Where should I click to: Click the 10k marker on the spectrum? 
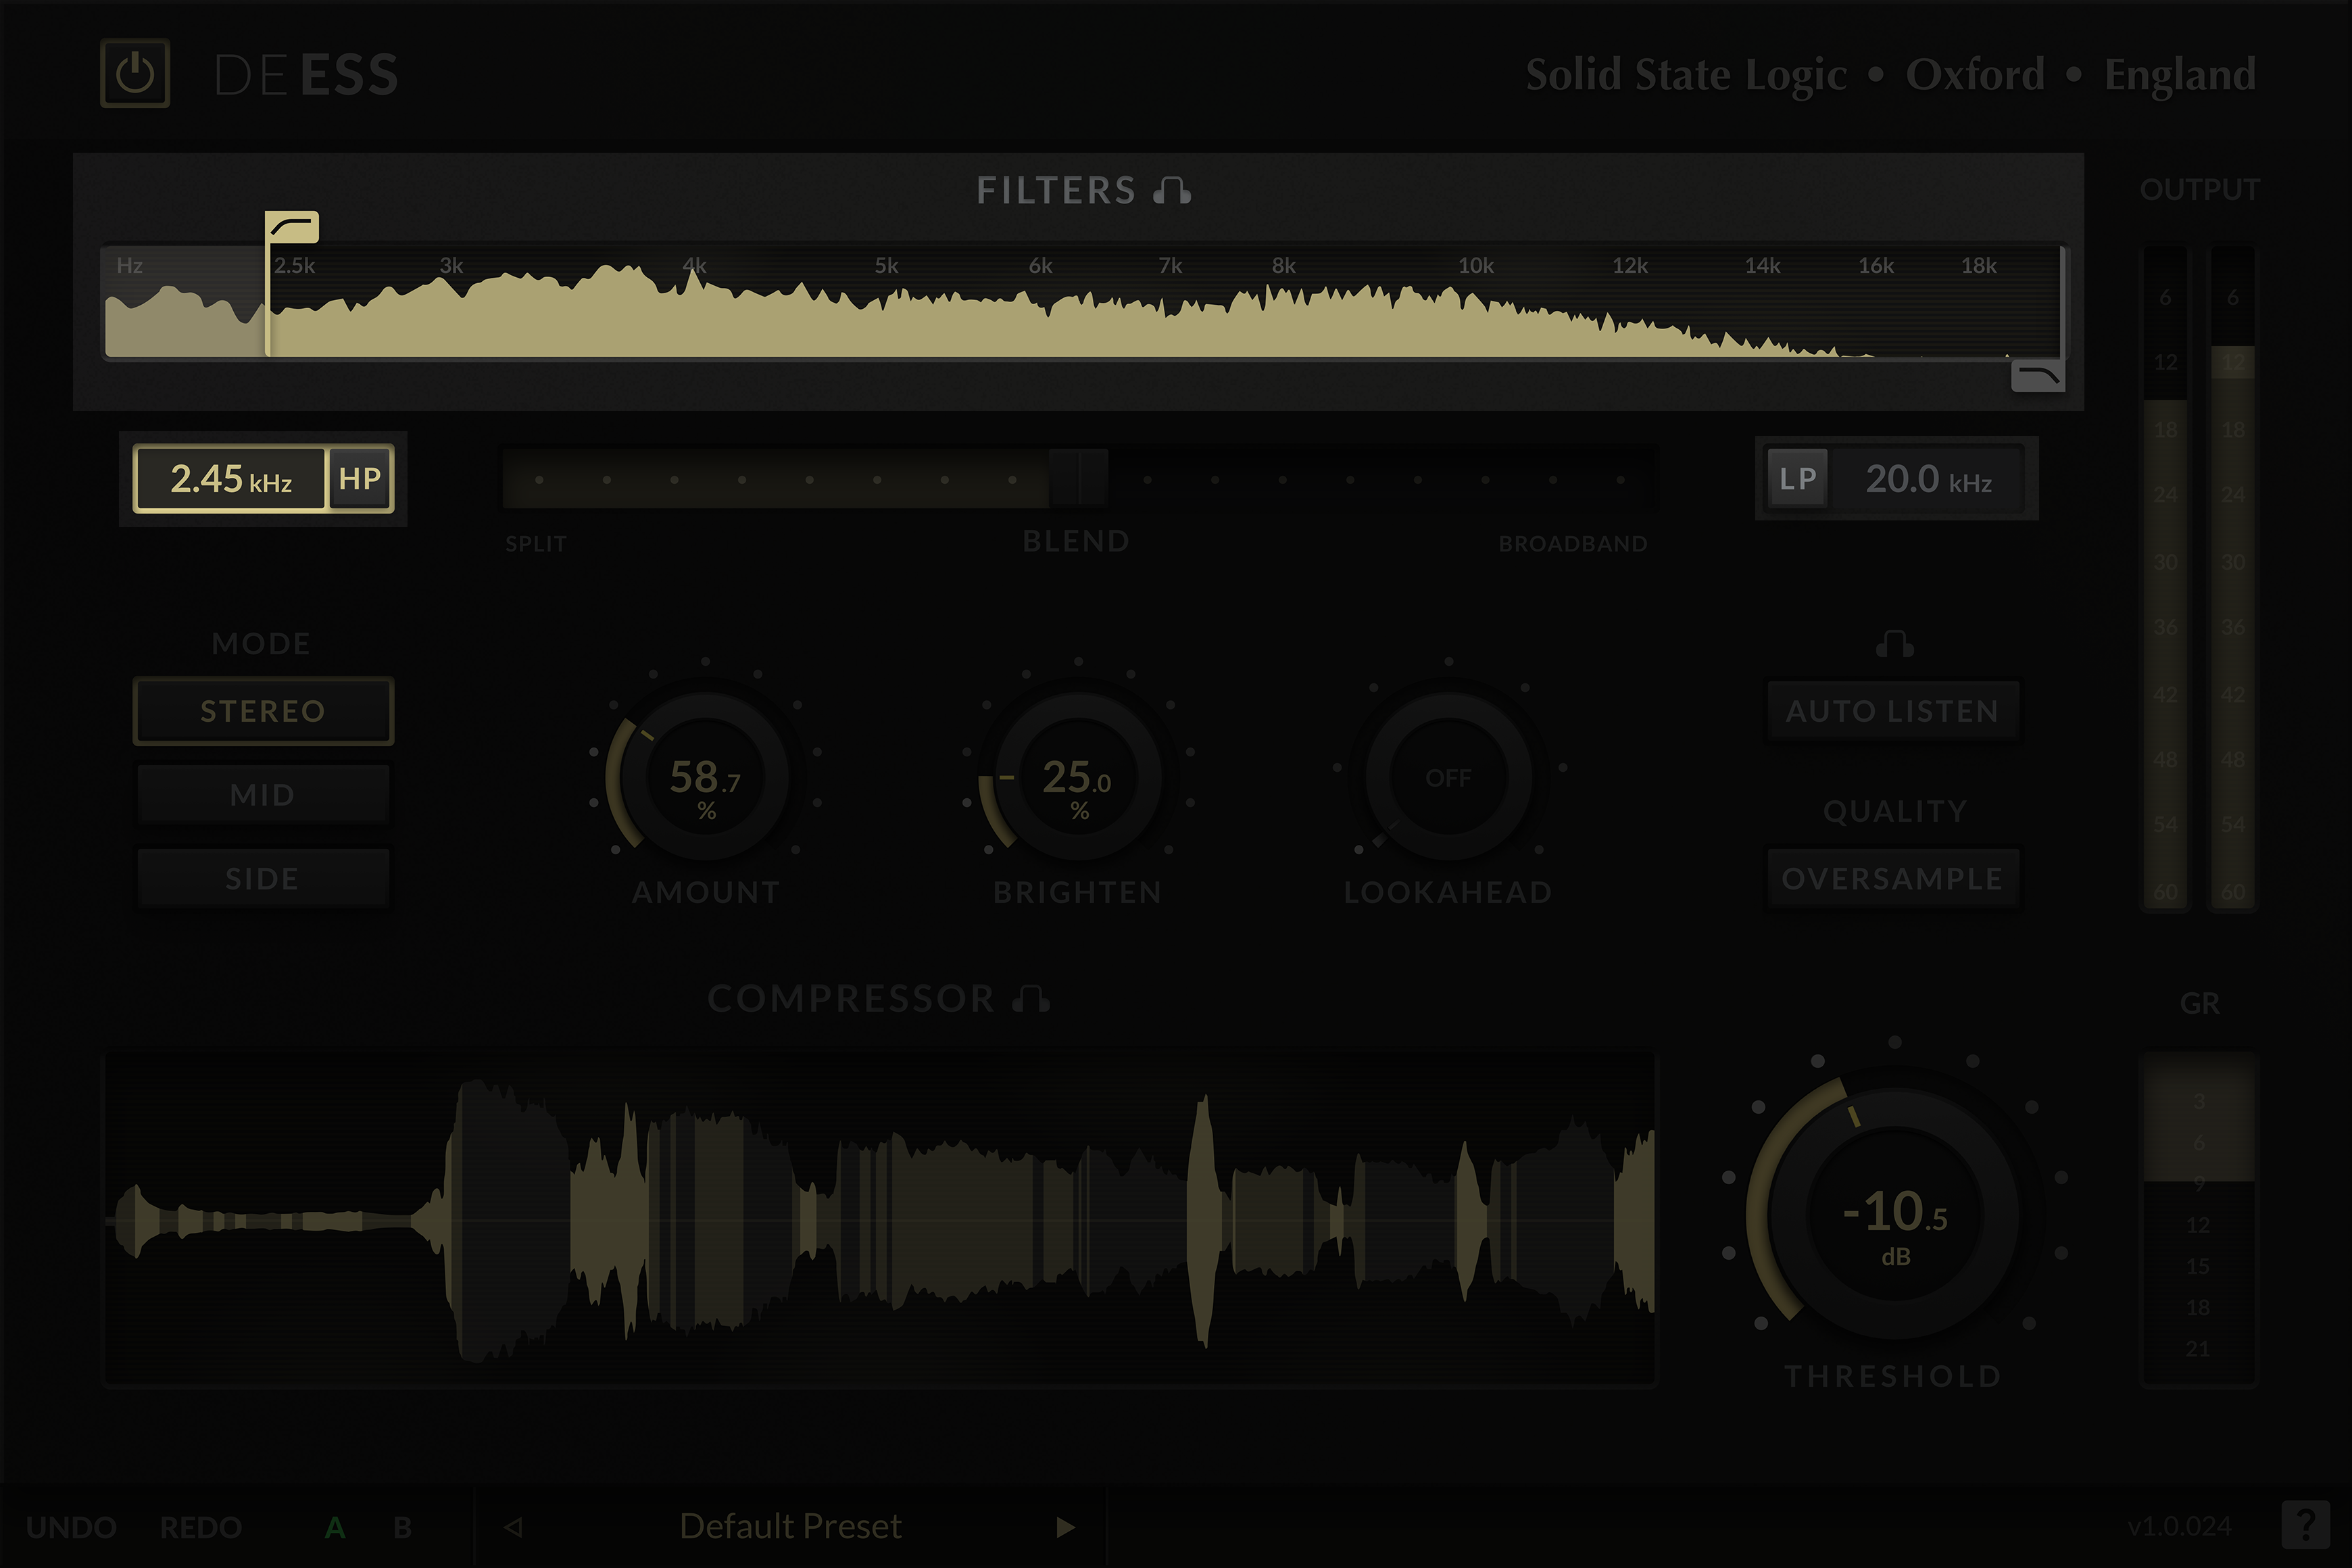(1476, 266)
